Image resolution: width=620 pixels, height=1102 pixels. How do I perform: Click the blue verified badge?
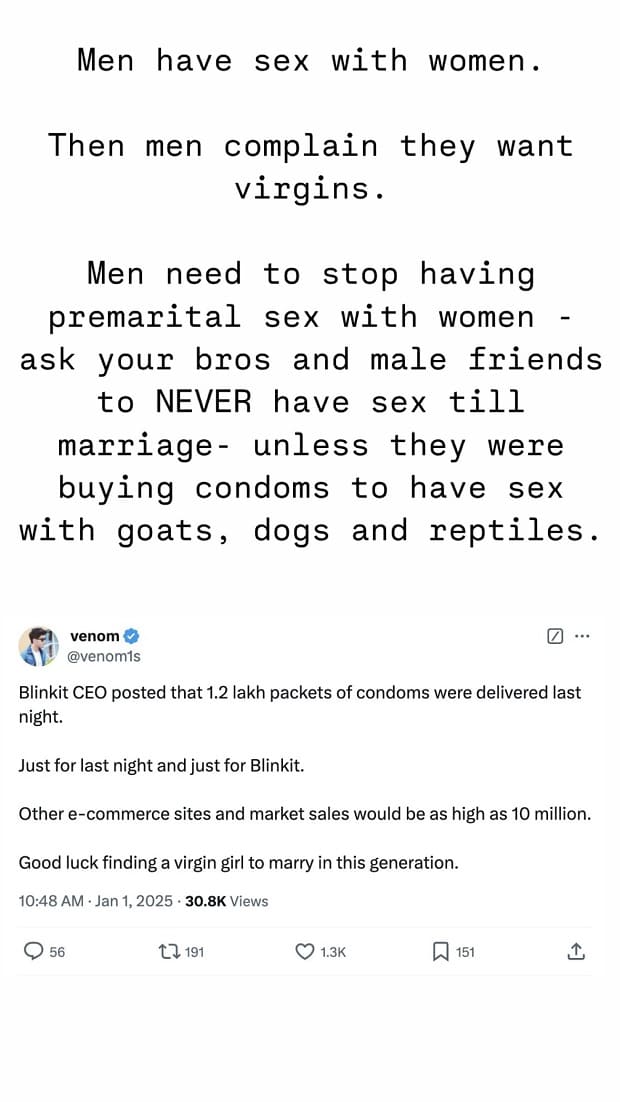131,636
